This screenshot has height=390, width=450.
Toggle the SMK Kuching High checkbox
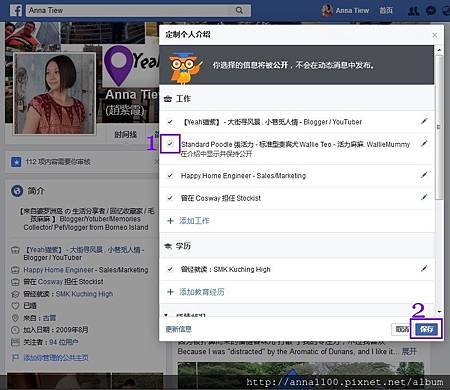tap(170, 269)
